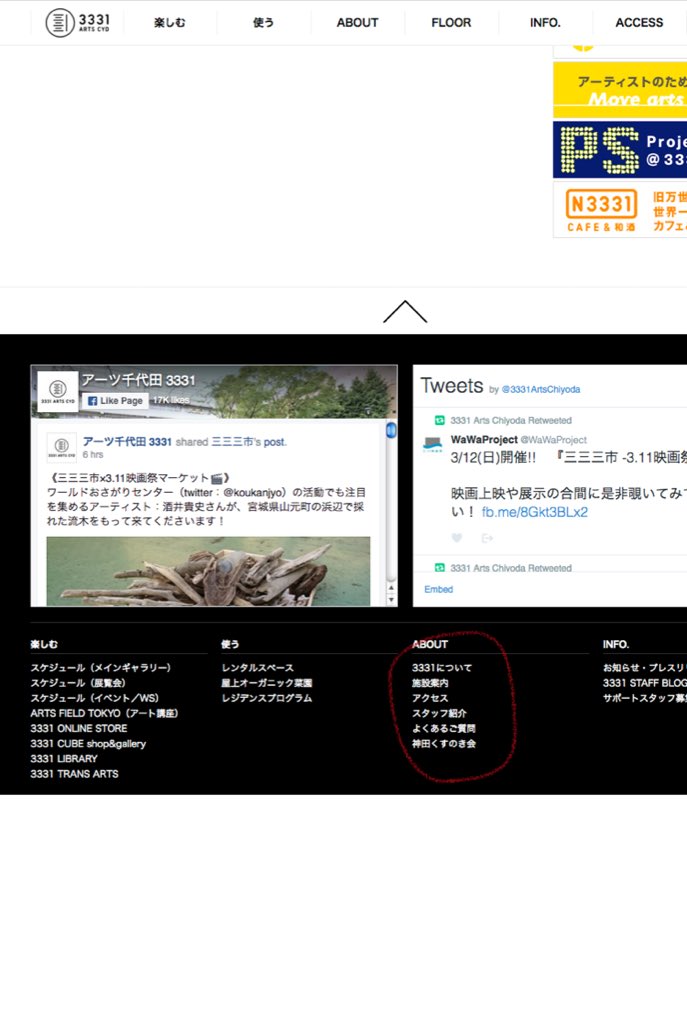Open the 使う navigation menu

[263, 23]
